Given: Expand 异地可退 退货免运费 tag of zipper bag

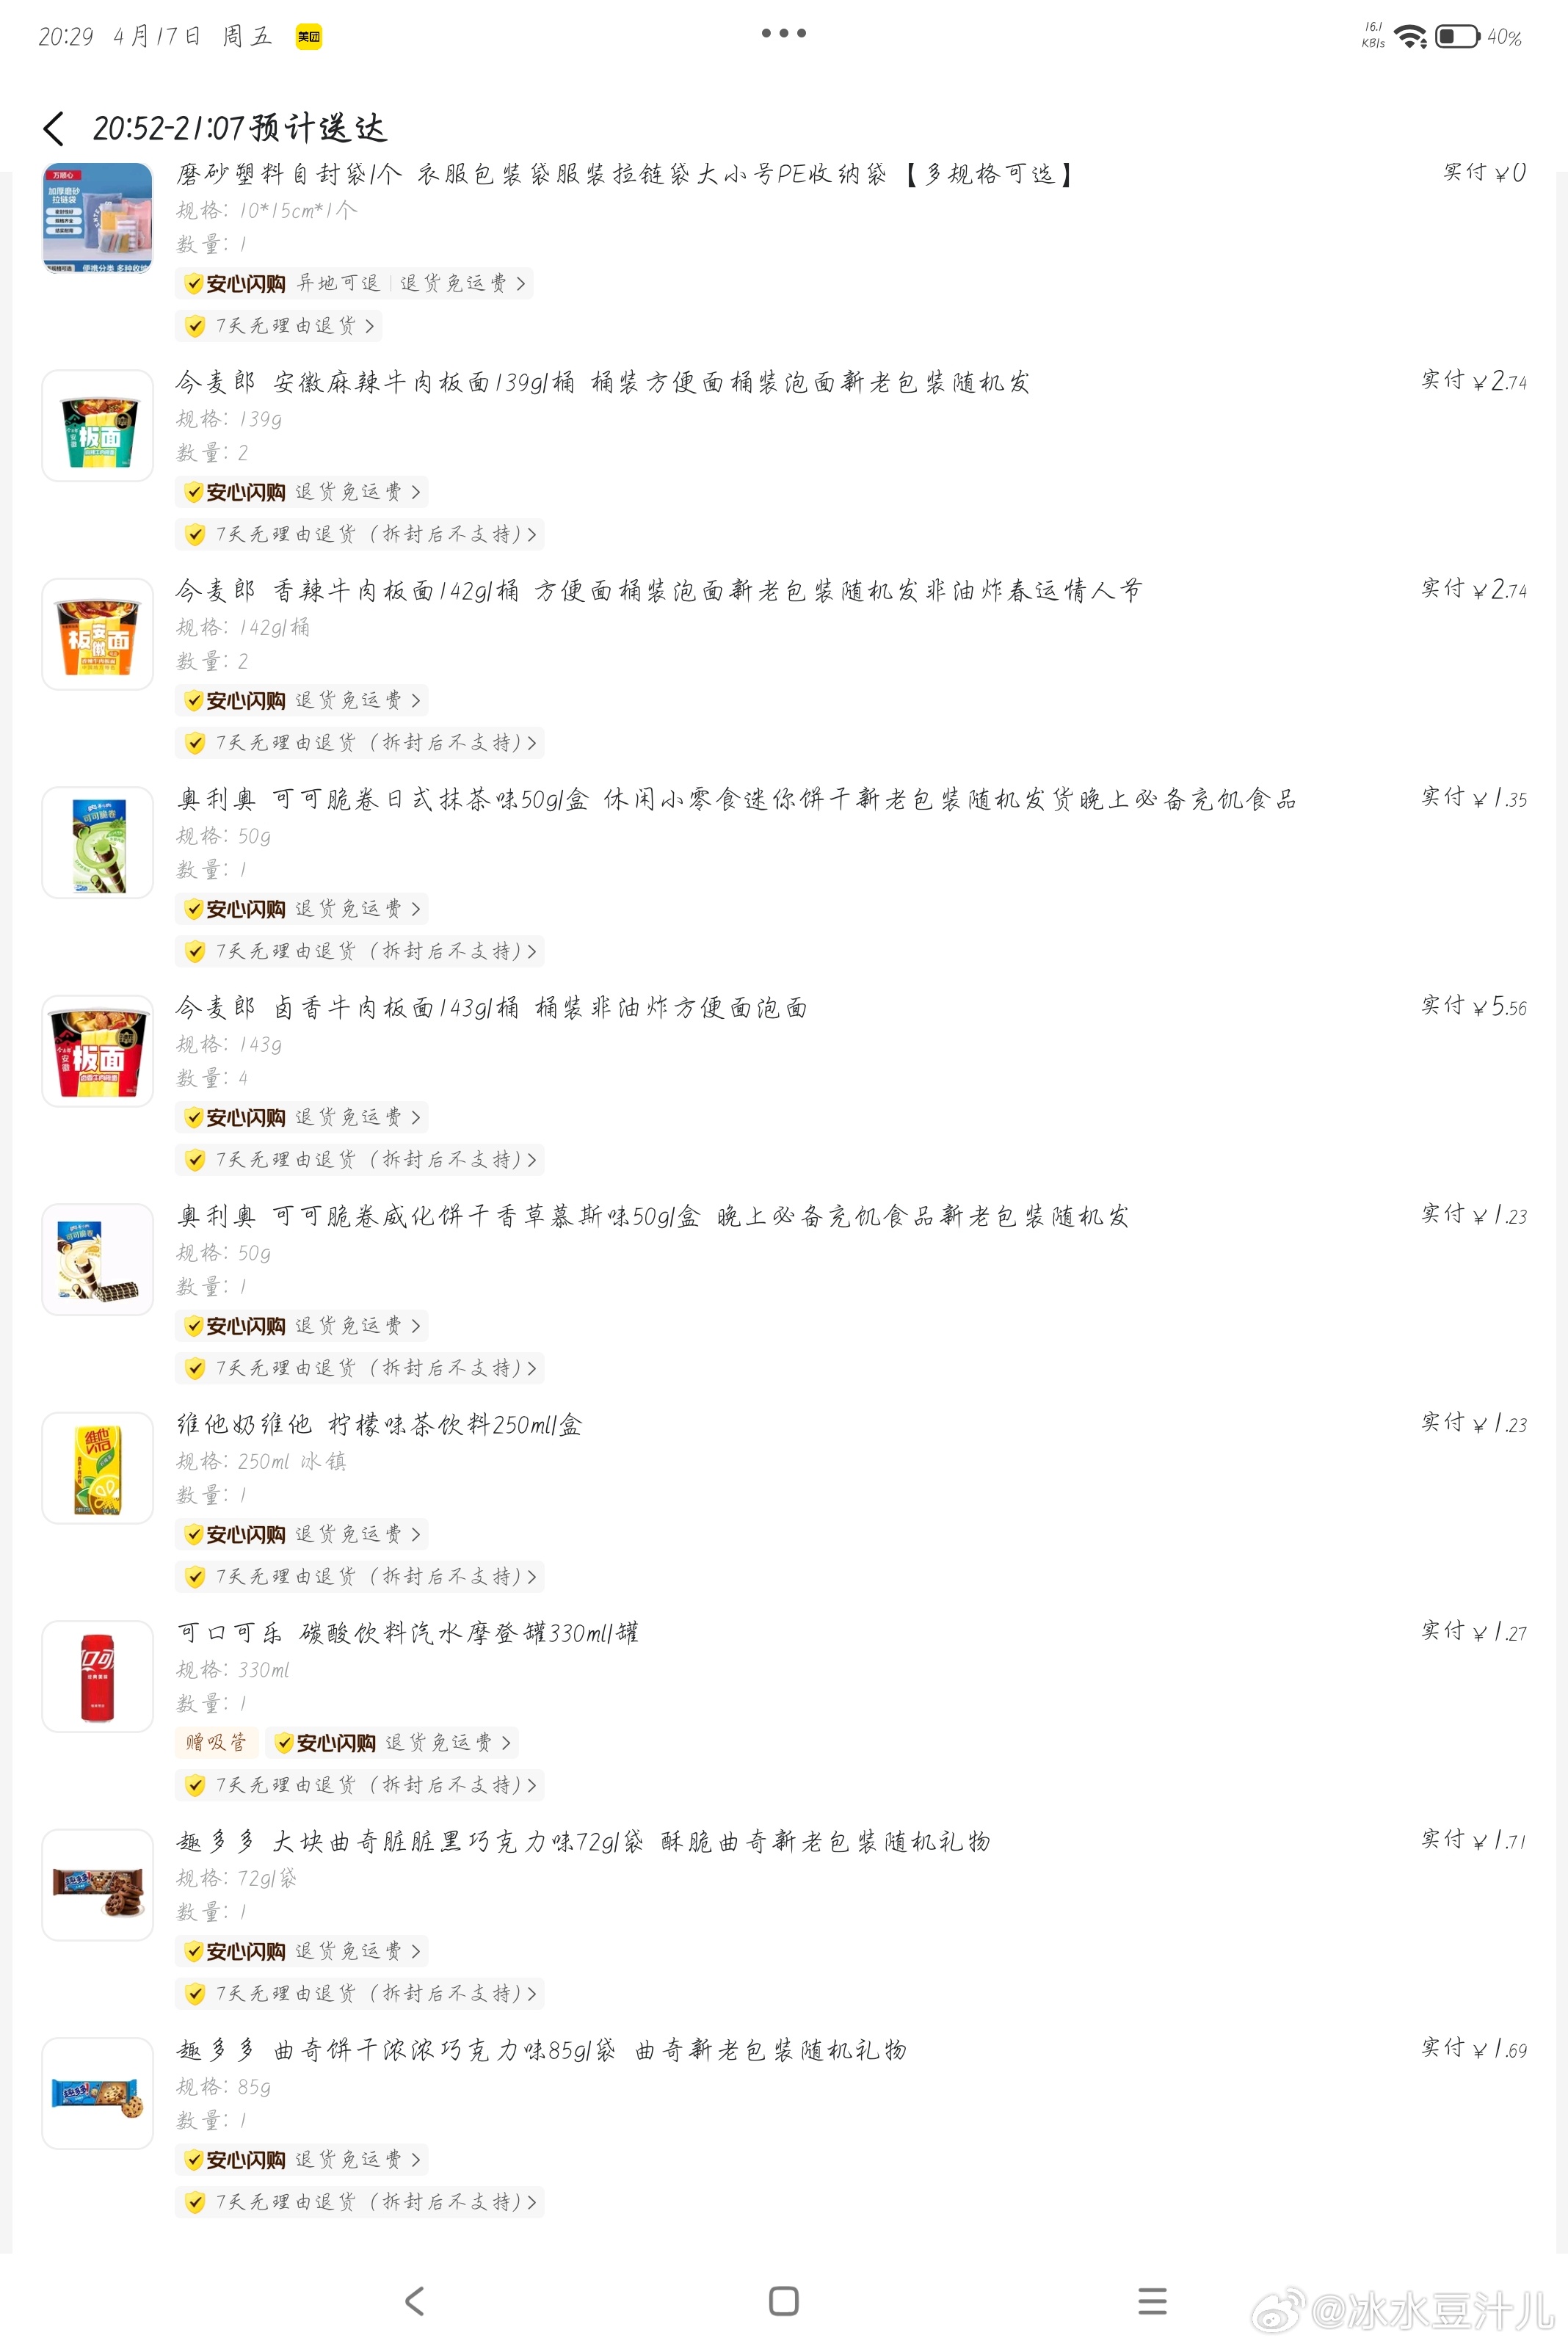Looking at the screenshot, I should [354, 283].
